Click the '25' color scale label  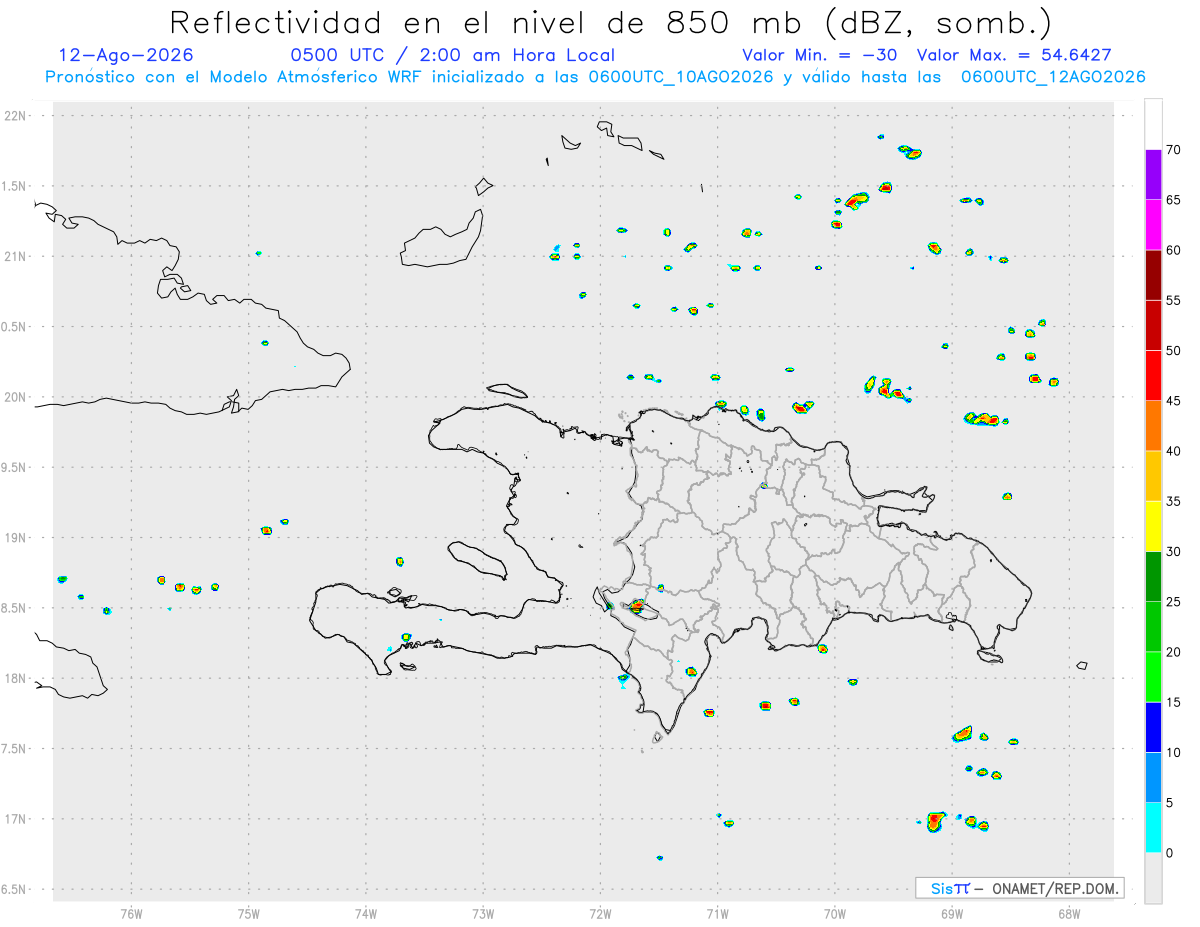(x=1173, y=602)
